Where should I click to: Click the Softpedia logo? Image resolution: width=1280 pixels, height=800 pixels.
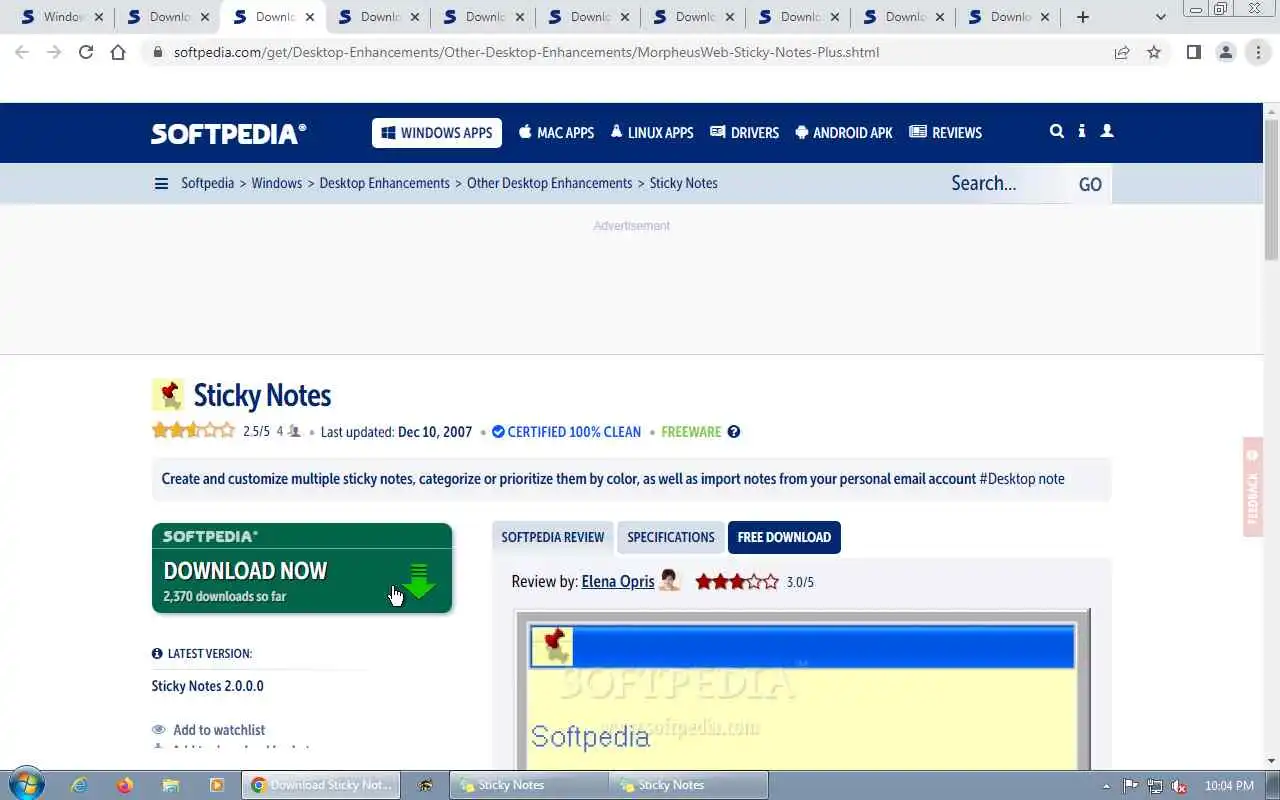tap(229, 133)
